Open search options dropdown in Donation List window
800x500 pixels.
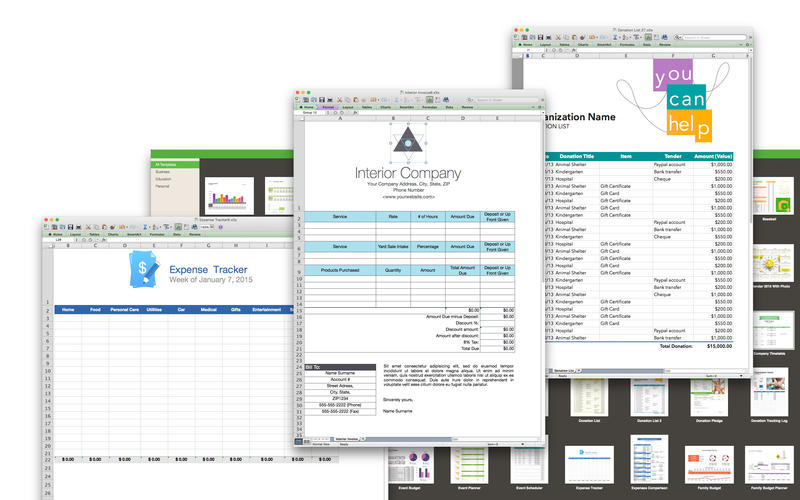coord(678,37)
